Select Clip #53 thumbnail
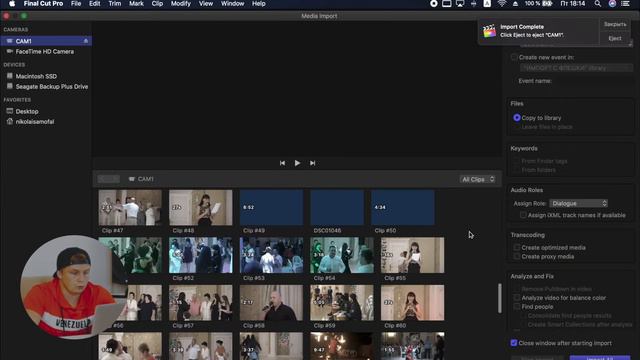 (x=271, y=255)
